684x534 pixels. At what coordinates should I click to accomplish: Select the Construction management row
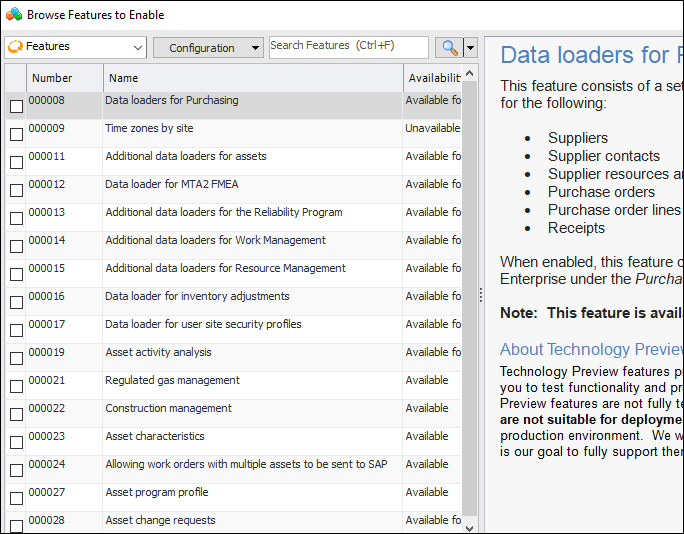tap(168, 408)
